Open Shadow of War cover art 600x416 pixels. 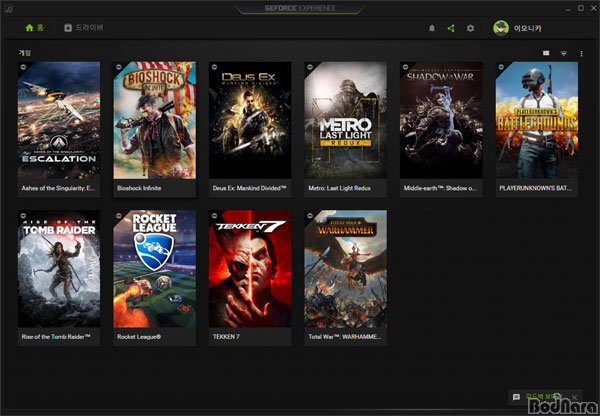[x=441, y=120]
